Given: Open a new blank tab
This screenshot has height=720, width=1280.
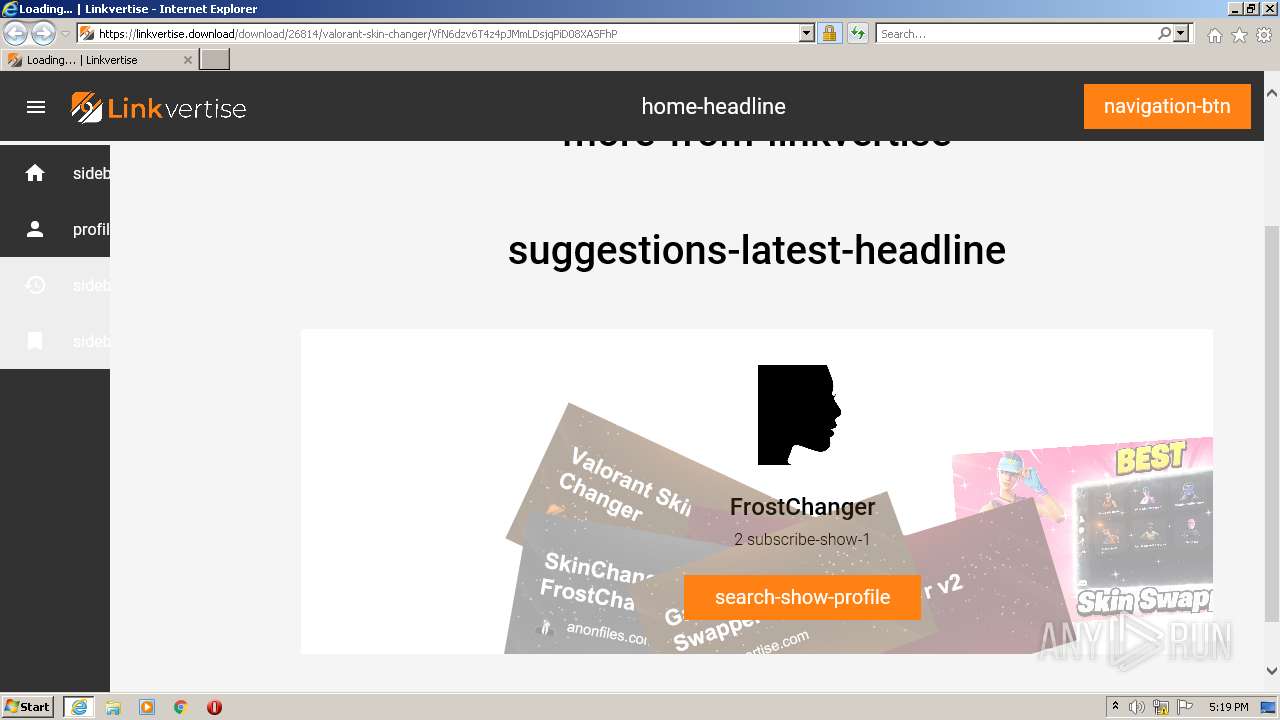Looking at the screenshot, I should 214,60.
